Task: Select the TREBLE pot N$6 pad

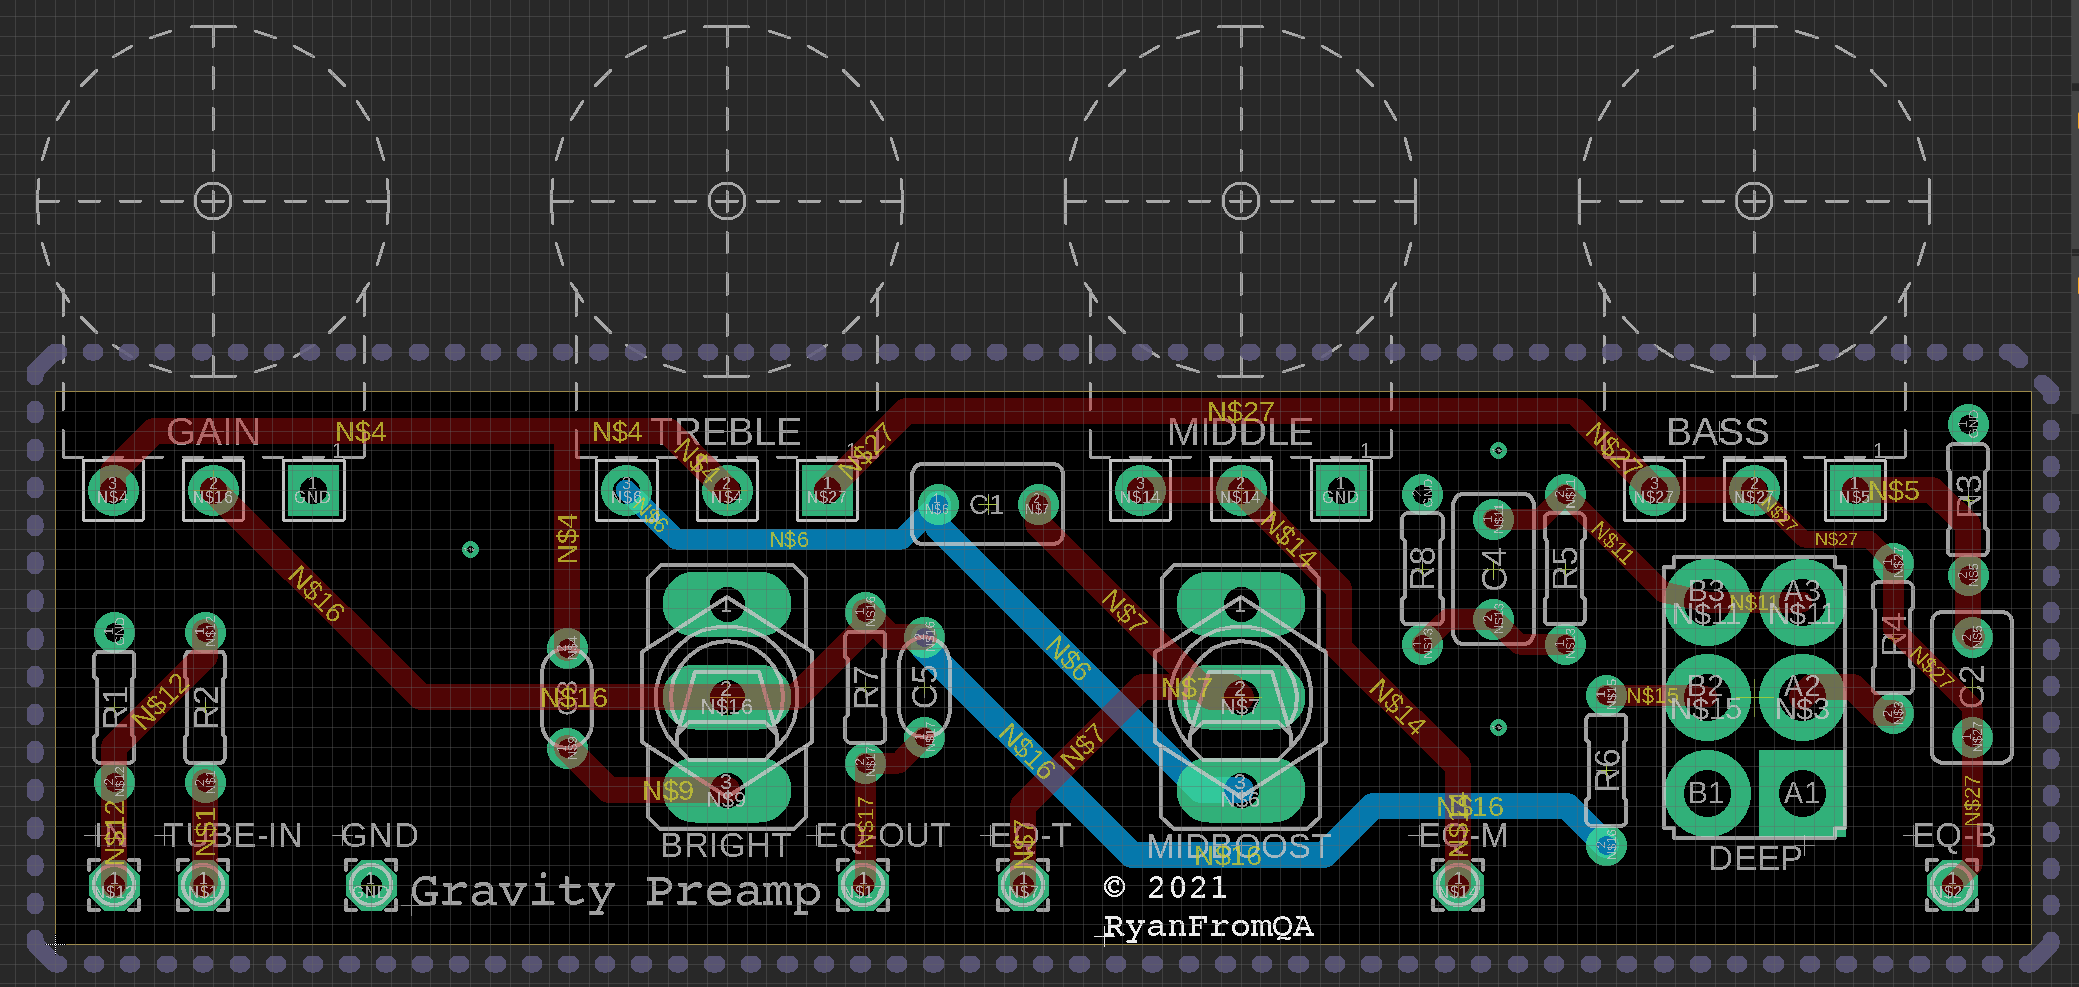Action: point(626,490)
